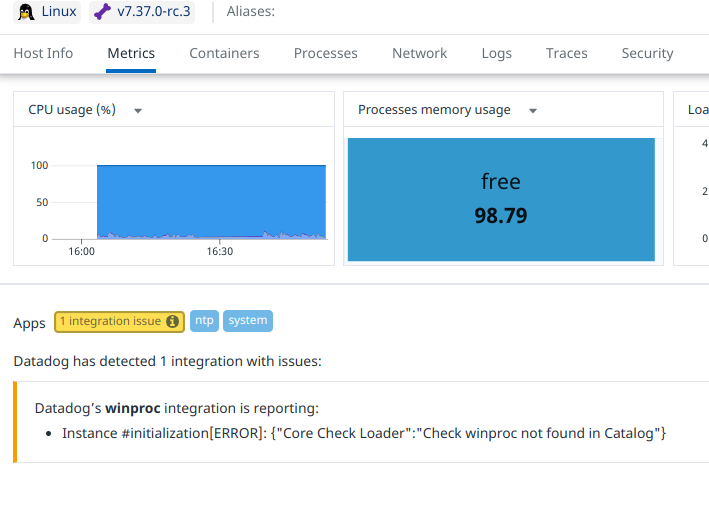Expand the Processes memory usage dropdown arrow
The image size is (709, 519).
pyautogui.click(x=533, y=111)
